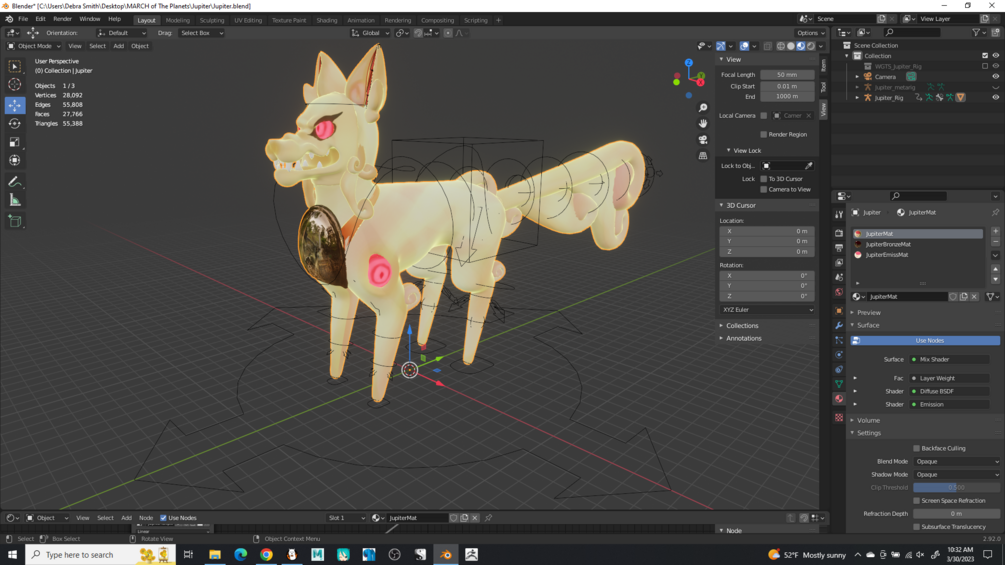Open Tool properties tab icon
1005x565 pixels.
coord(839,215)
